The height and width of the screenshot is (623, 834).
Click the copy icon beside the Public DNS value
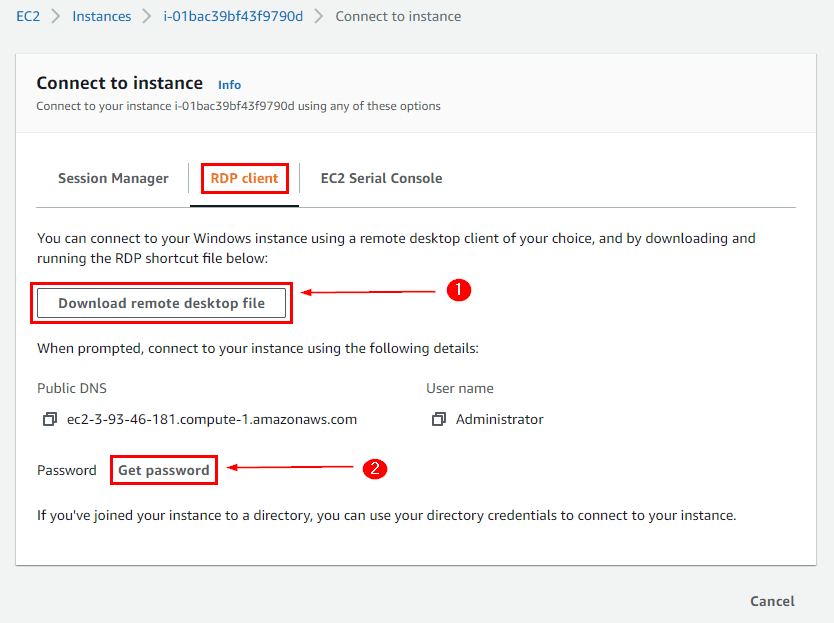click(50, 419)
